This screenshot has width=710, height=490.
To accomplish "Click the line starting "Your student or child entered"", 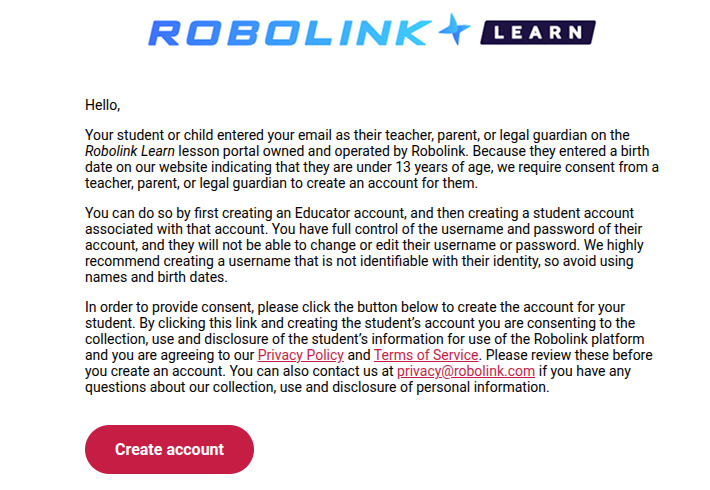I will 357,135.
